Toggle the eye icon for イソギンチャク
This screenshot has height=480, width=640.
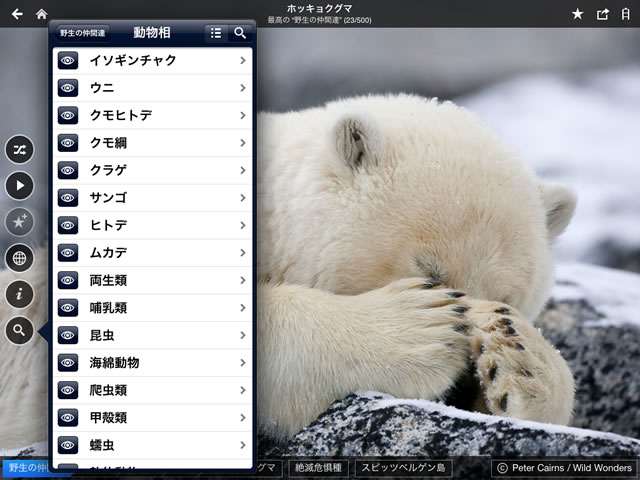point(68,60)
